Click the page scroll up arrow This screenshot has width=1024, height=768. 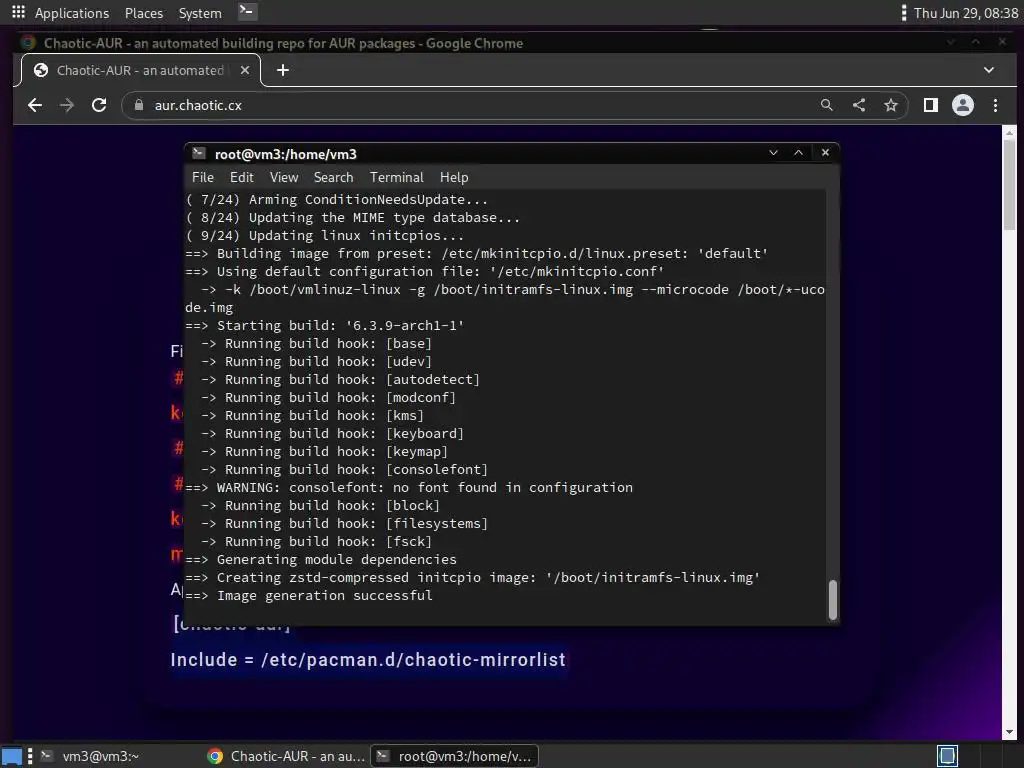(x=1010, y=133)
